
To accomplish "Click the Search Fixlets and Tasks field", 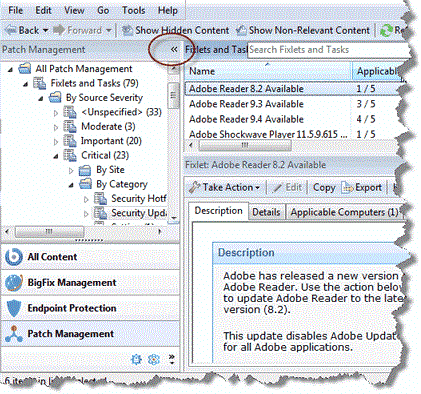I will [x=328, y=50].
